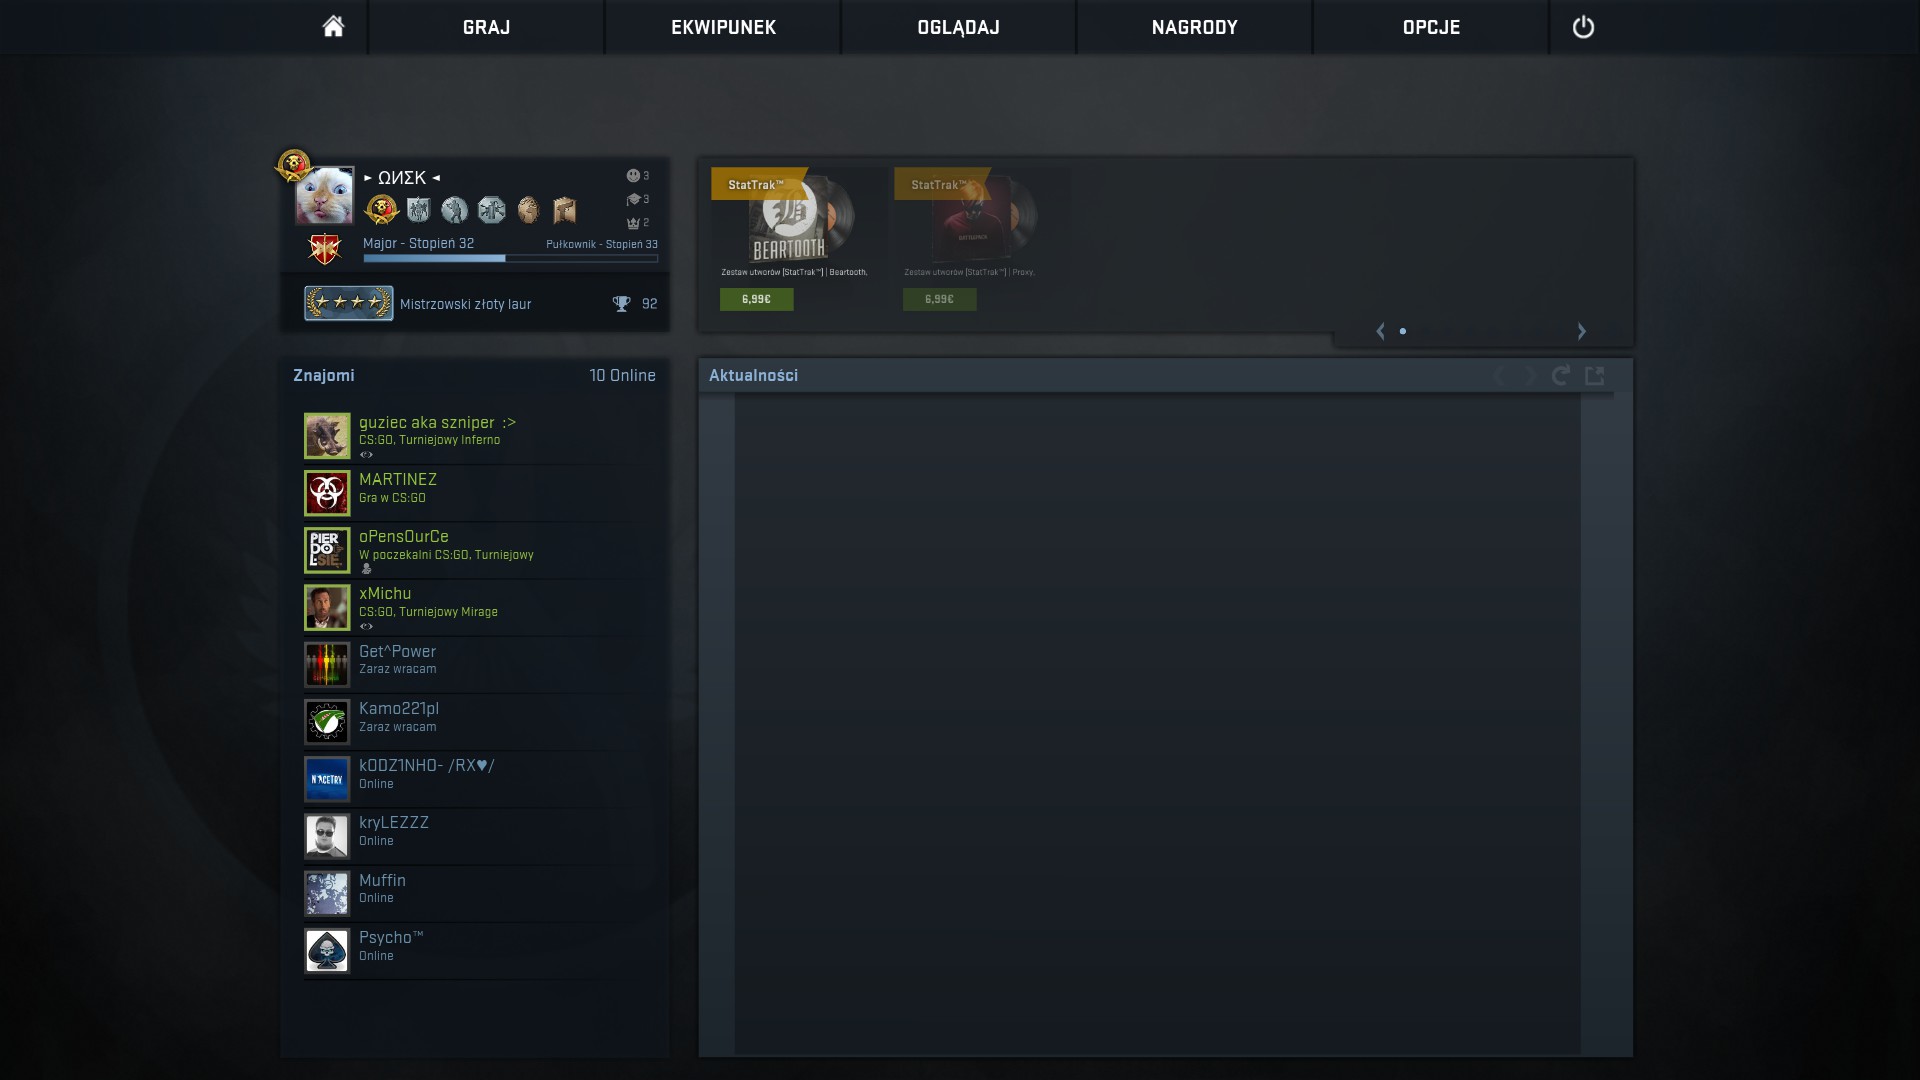Click the friendly commendation smiley icon

633,176
